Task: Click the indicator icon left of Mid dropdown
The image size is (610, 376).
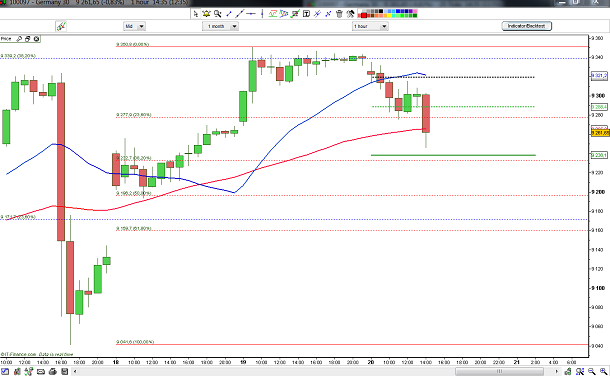Action: 61,26
